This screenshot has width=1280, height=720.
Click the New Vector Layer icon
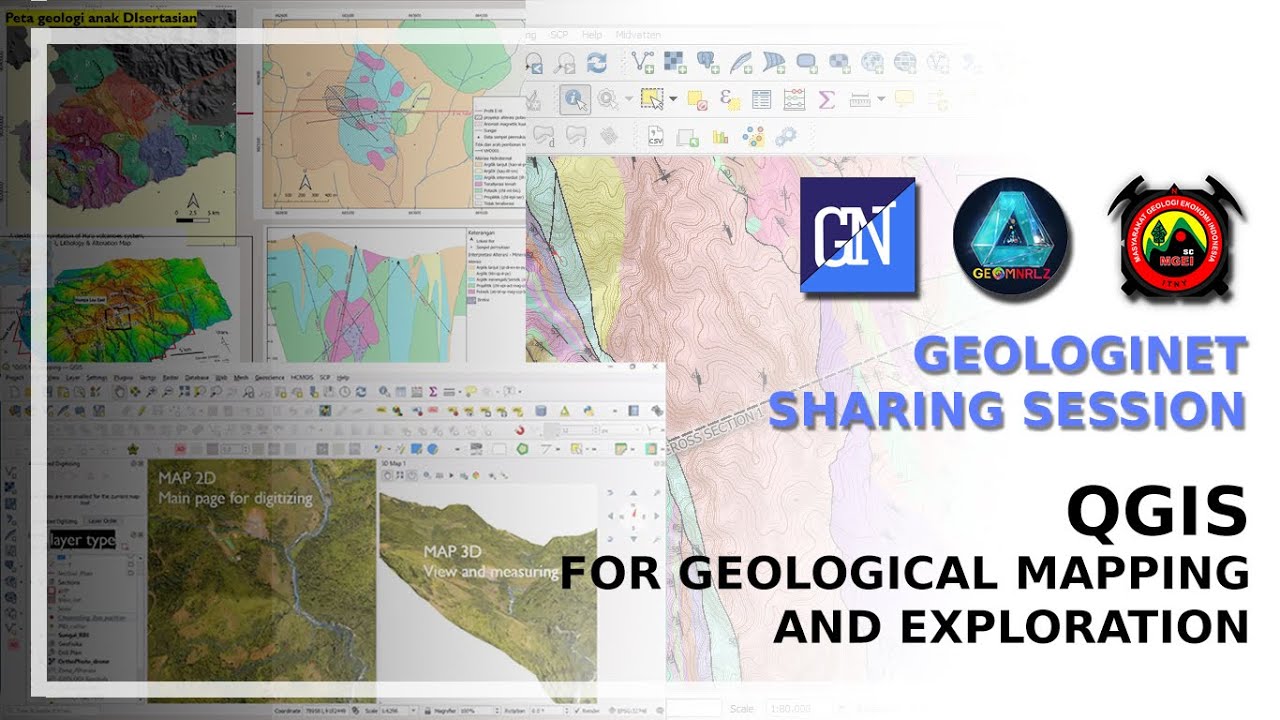click(x=642, y=62)
